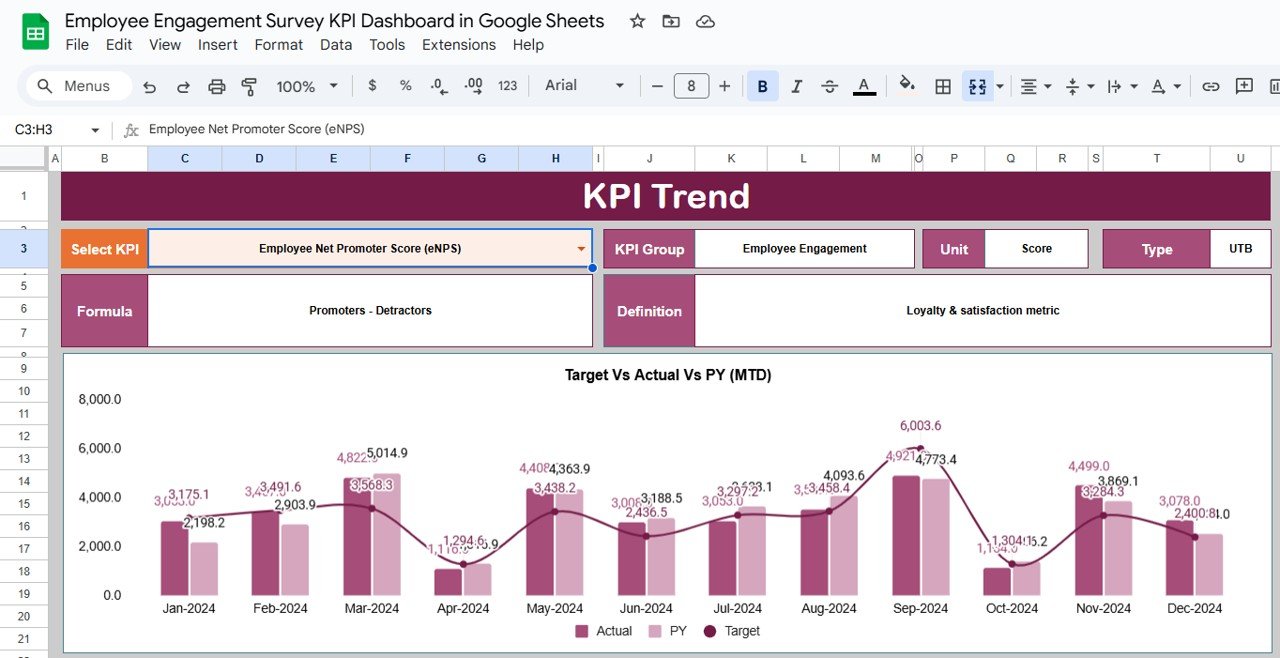
Task: Toggle italic formatting
Action: coord(795,86)
